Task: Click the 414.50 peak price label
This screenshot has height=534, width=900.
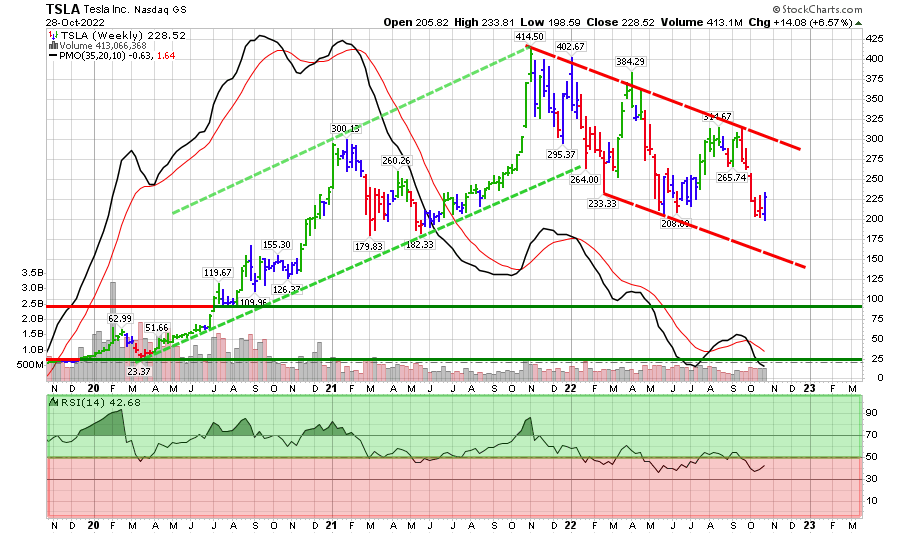Action: point(528,37)
